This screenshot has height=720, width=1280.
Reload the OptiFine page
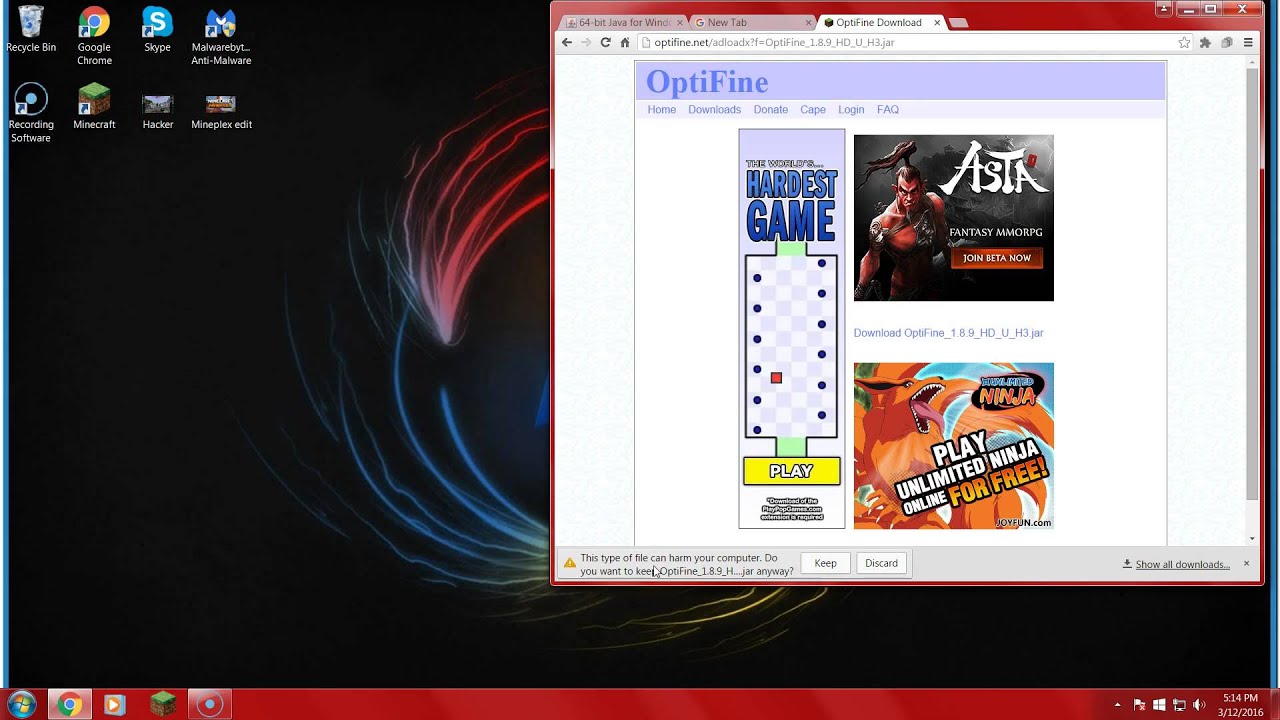click(x=605, y=42)
